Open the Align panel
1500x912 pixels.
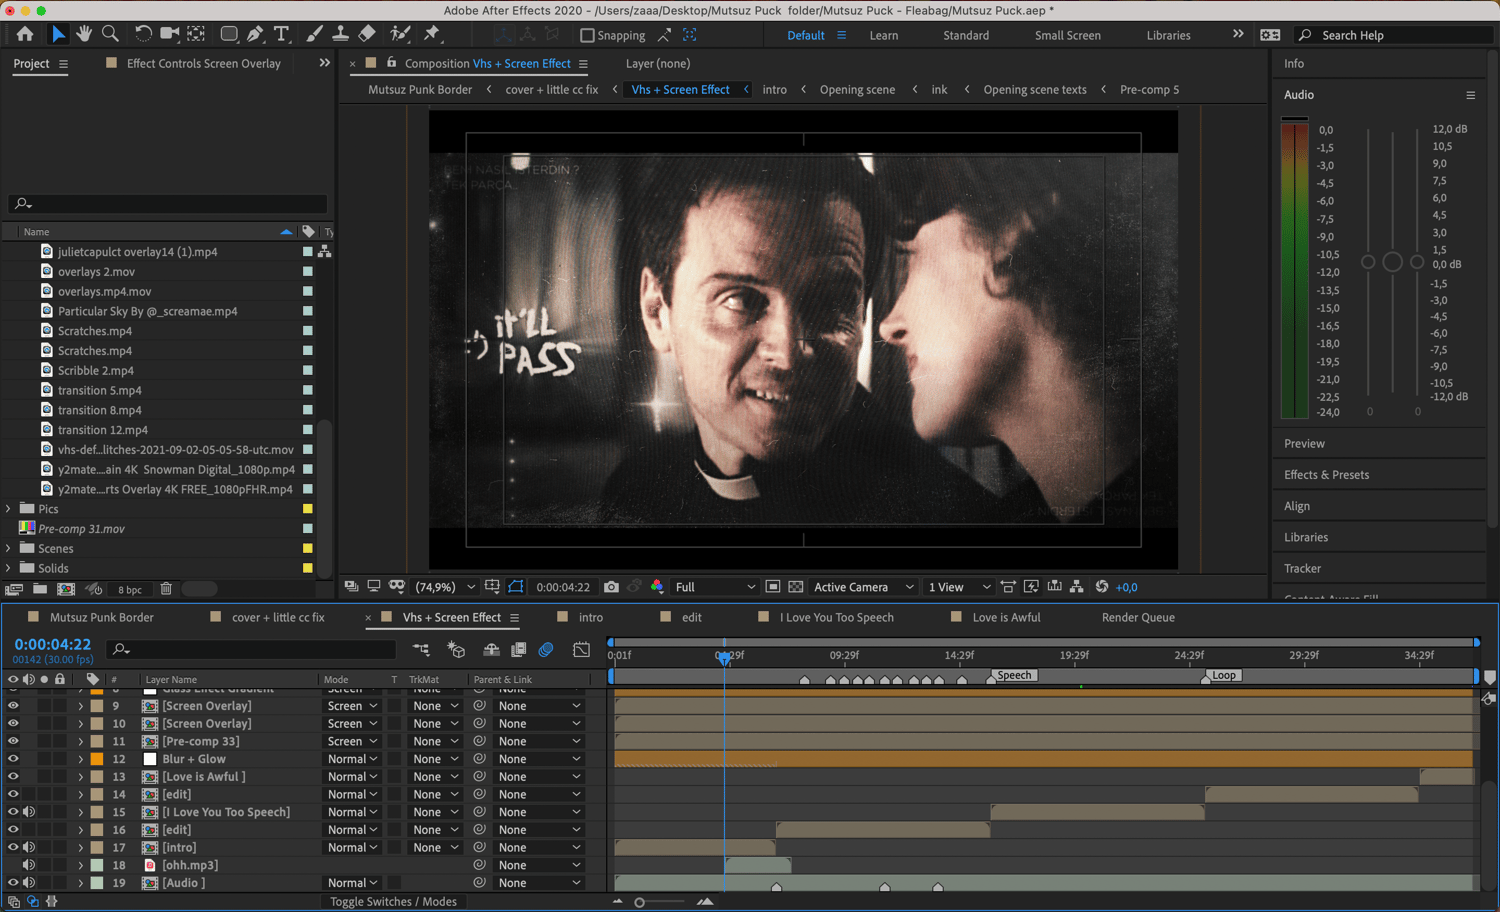pos(1297,506)
